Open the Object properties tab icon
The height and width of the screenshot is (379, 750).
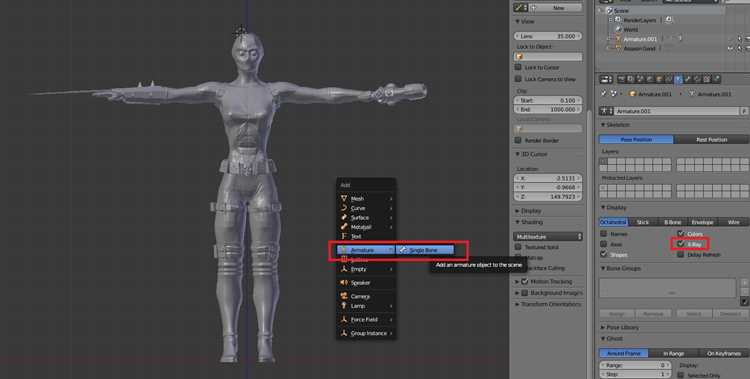[x=660, y=79]
